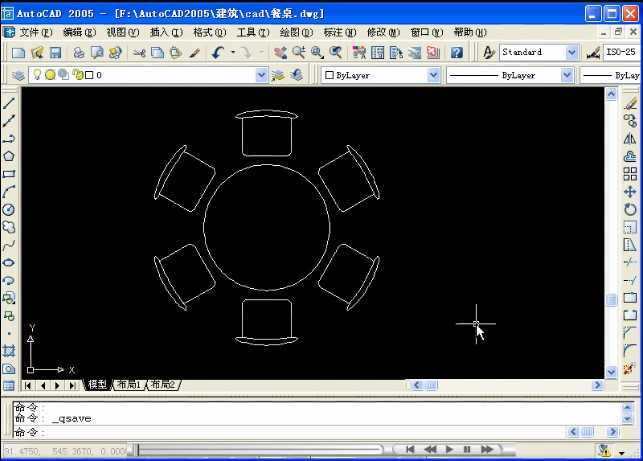Select the Arc tool
Screen dimensions: 643x461
pyautogui.click(x=9, y=192)
